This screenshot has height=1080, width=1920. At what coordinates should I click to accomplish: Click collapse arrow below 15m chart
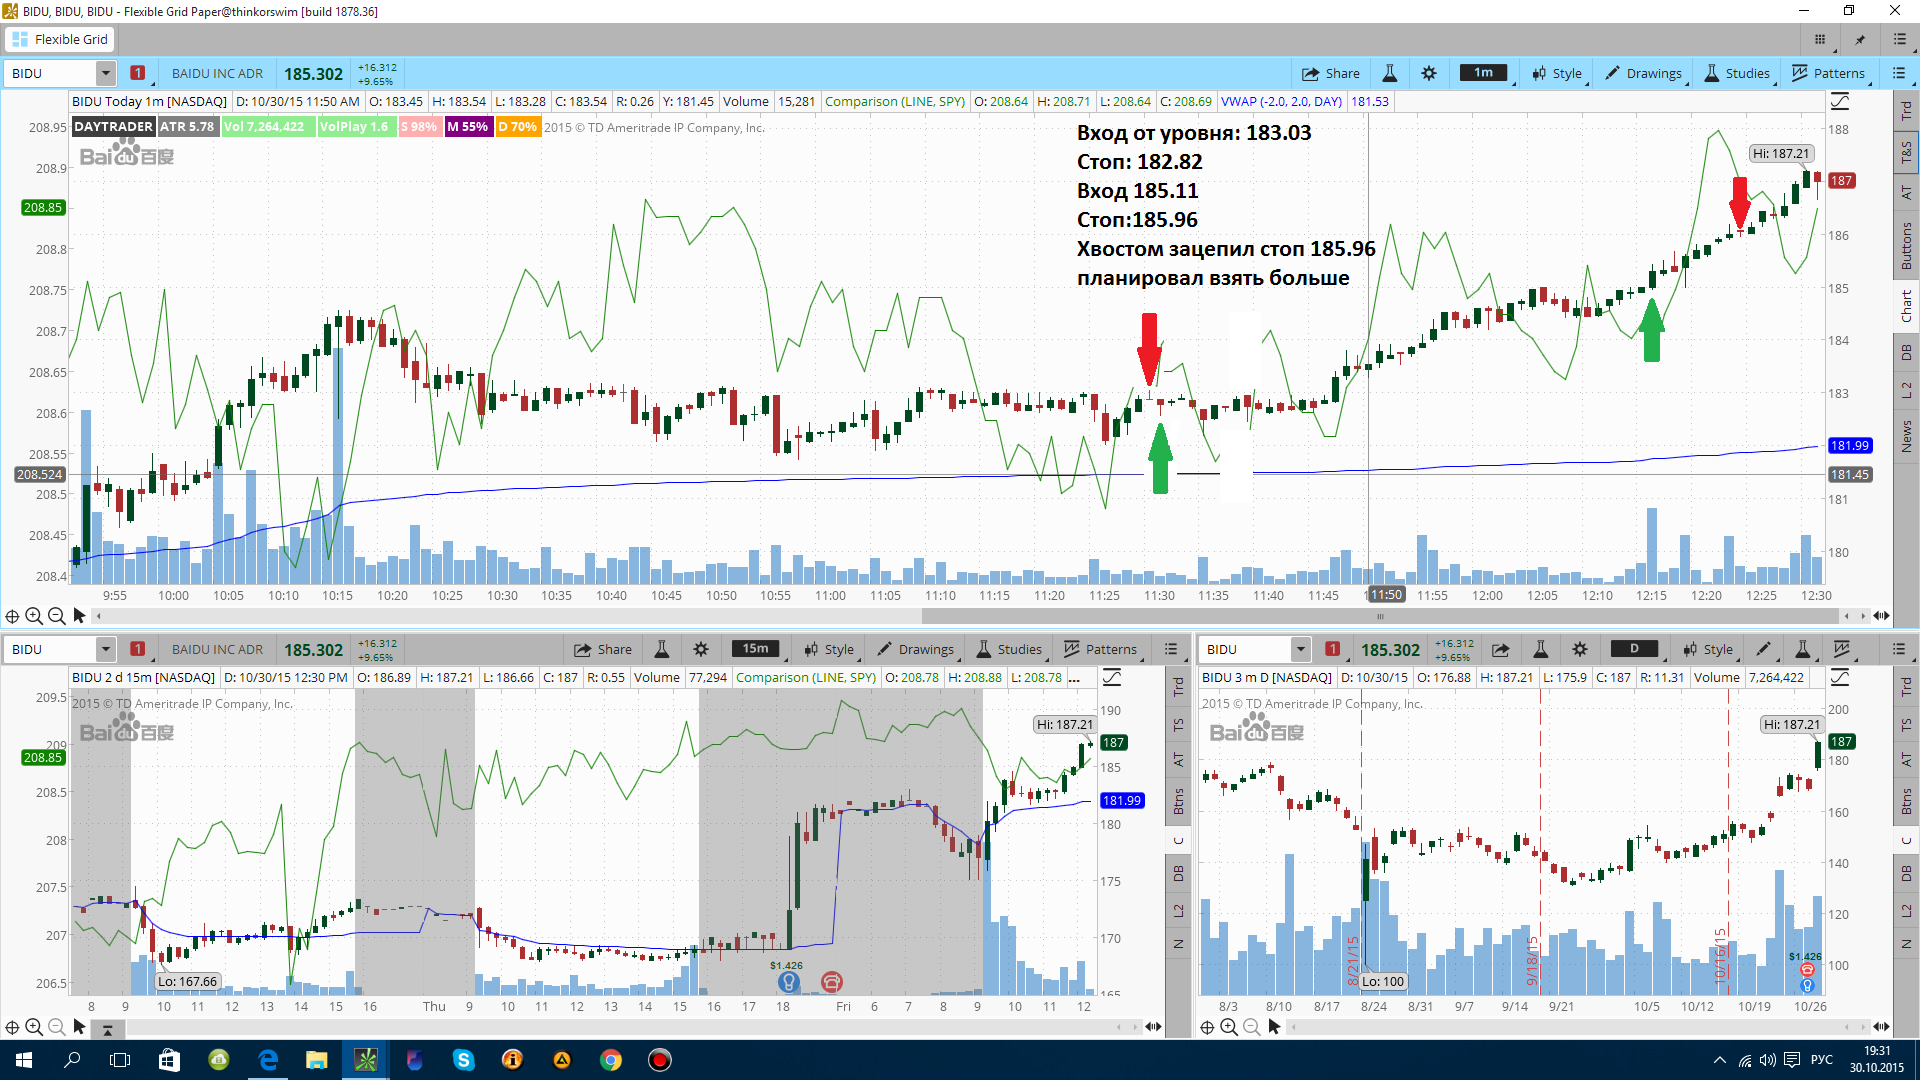107,1028
